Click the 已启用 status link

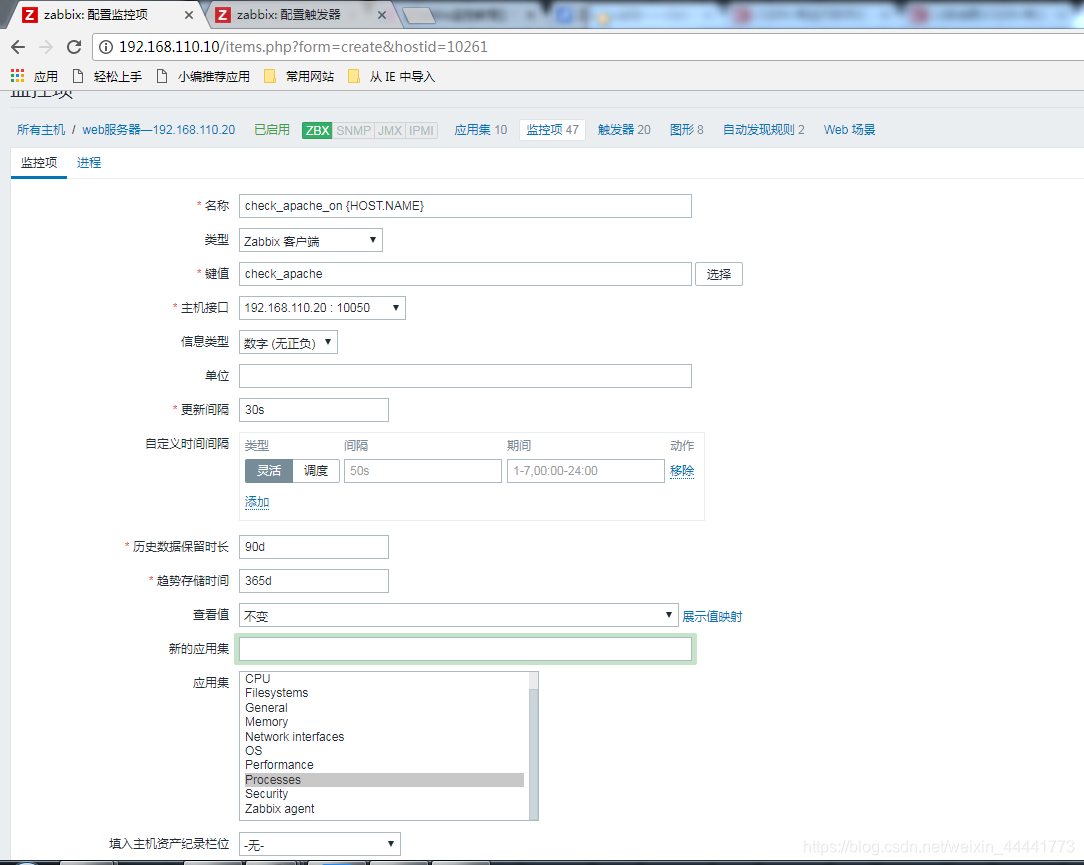[272, 130]
